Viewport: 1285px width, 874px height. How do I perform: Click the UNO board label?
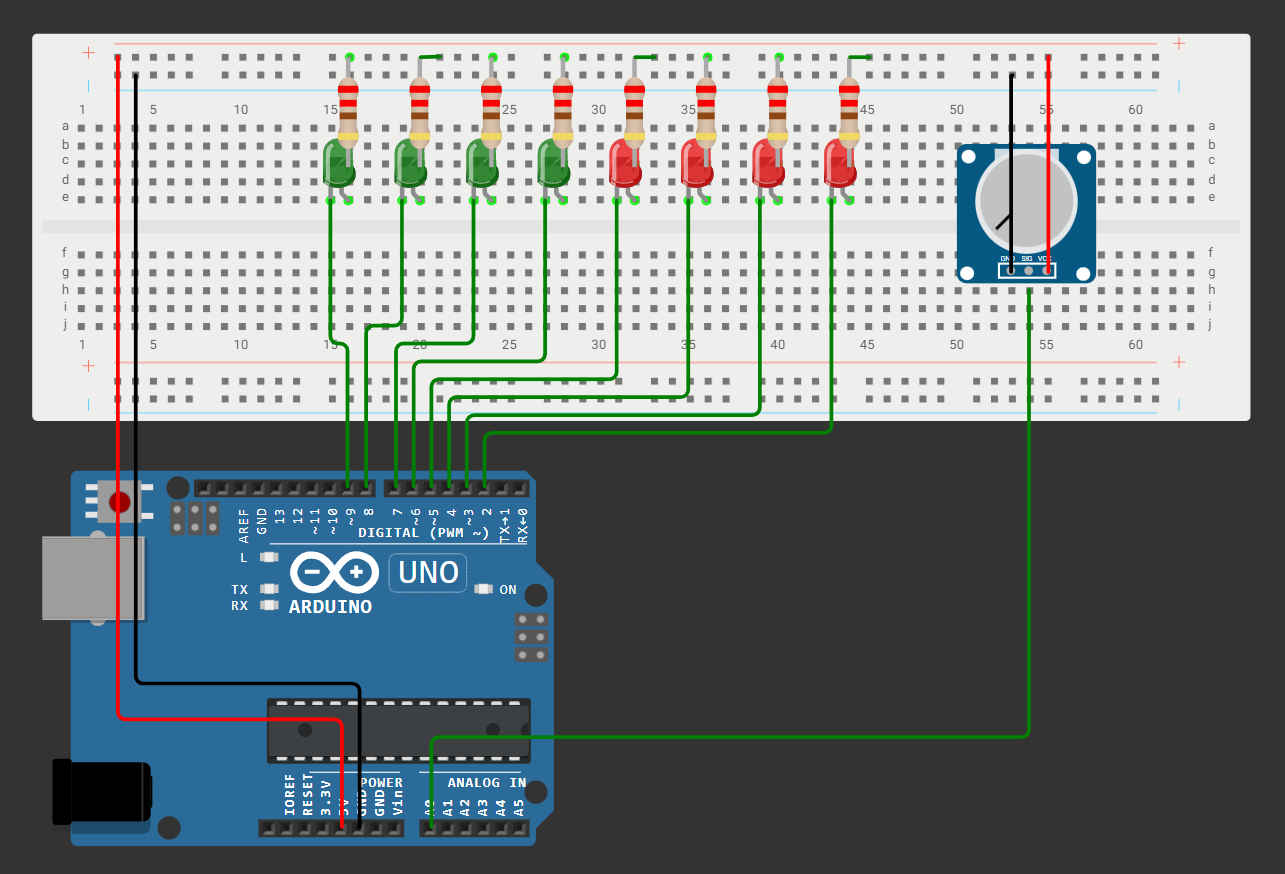coord(428,573)
